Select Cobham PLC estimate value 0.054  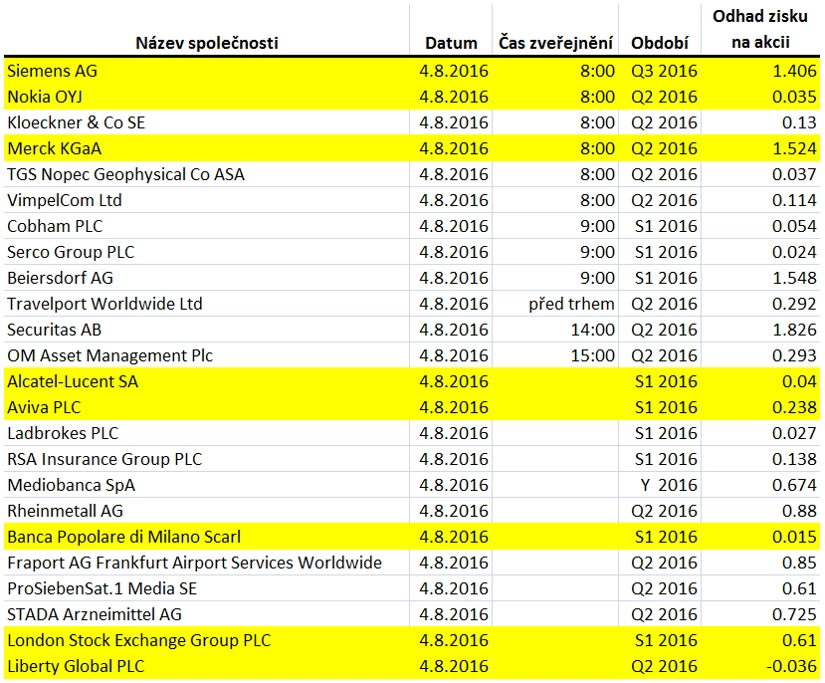pos(794,226)
